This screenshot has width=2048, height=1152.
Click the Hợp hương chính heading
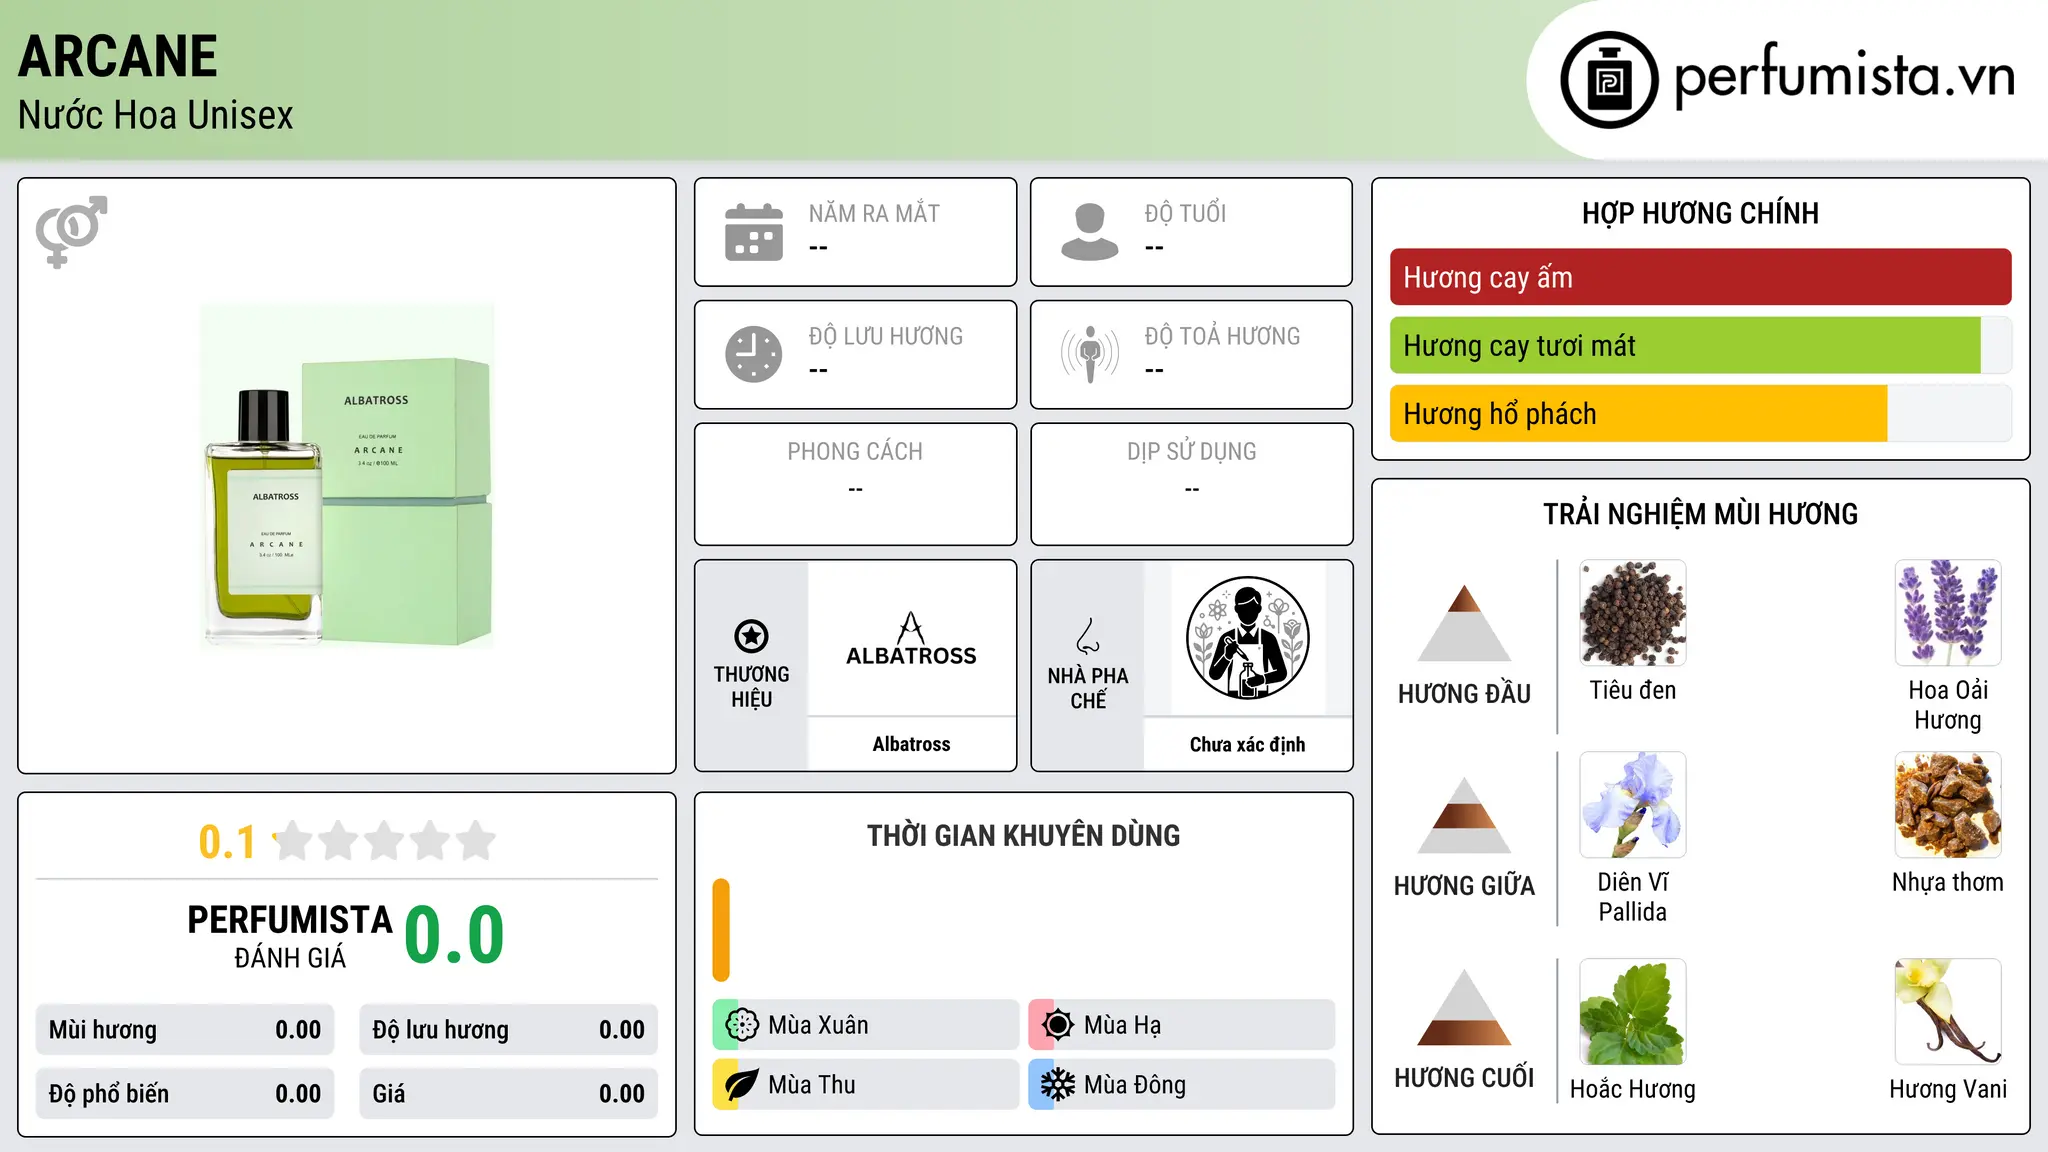click(1700, 214)
